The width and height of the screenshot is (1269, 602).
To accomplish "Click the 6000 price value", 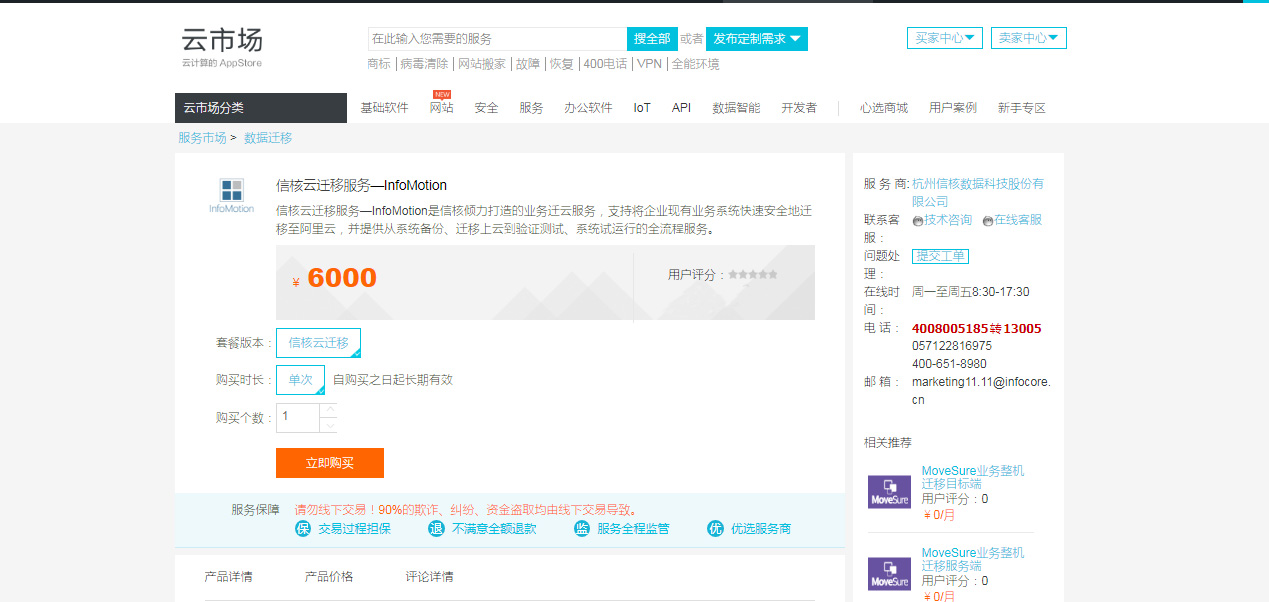I will coord(342,278).
